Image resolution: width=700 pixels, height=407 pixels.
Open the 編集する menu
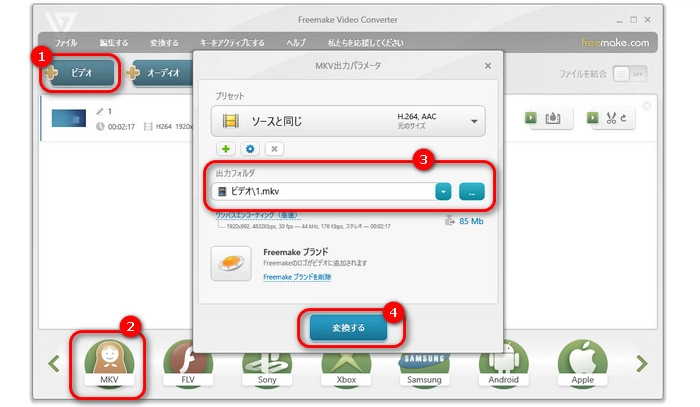(113, 43)
